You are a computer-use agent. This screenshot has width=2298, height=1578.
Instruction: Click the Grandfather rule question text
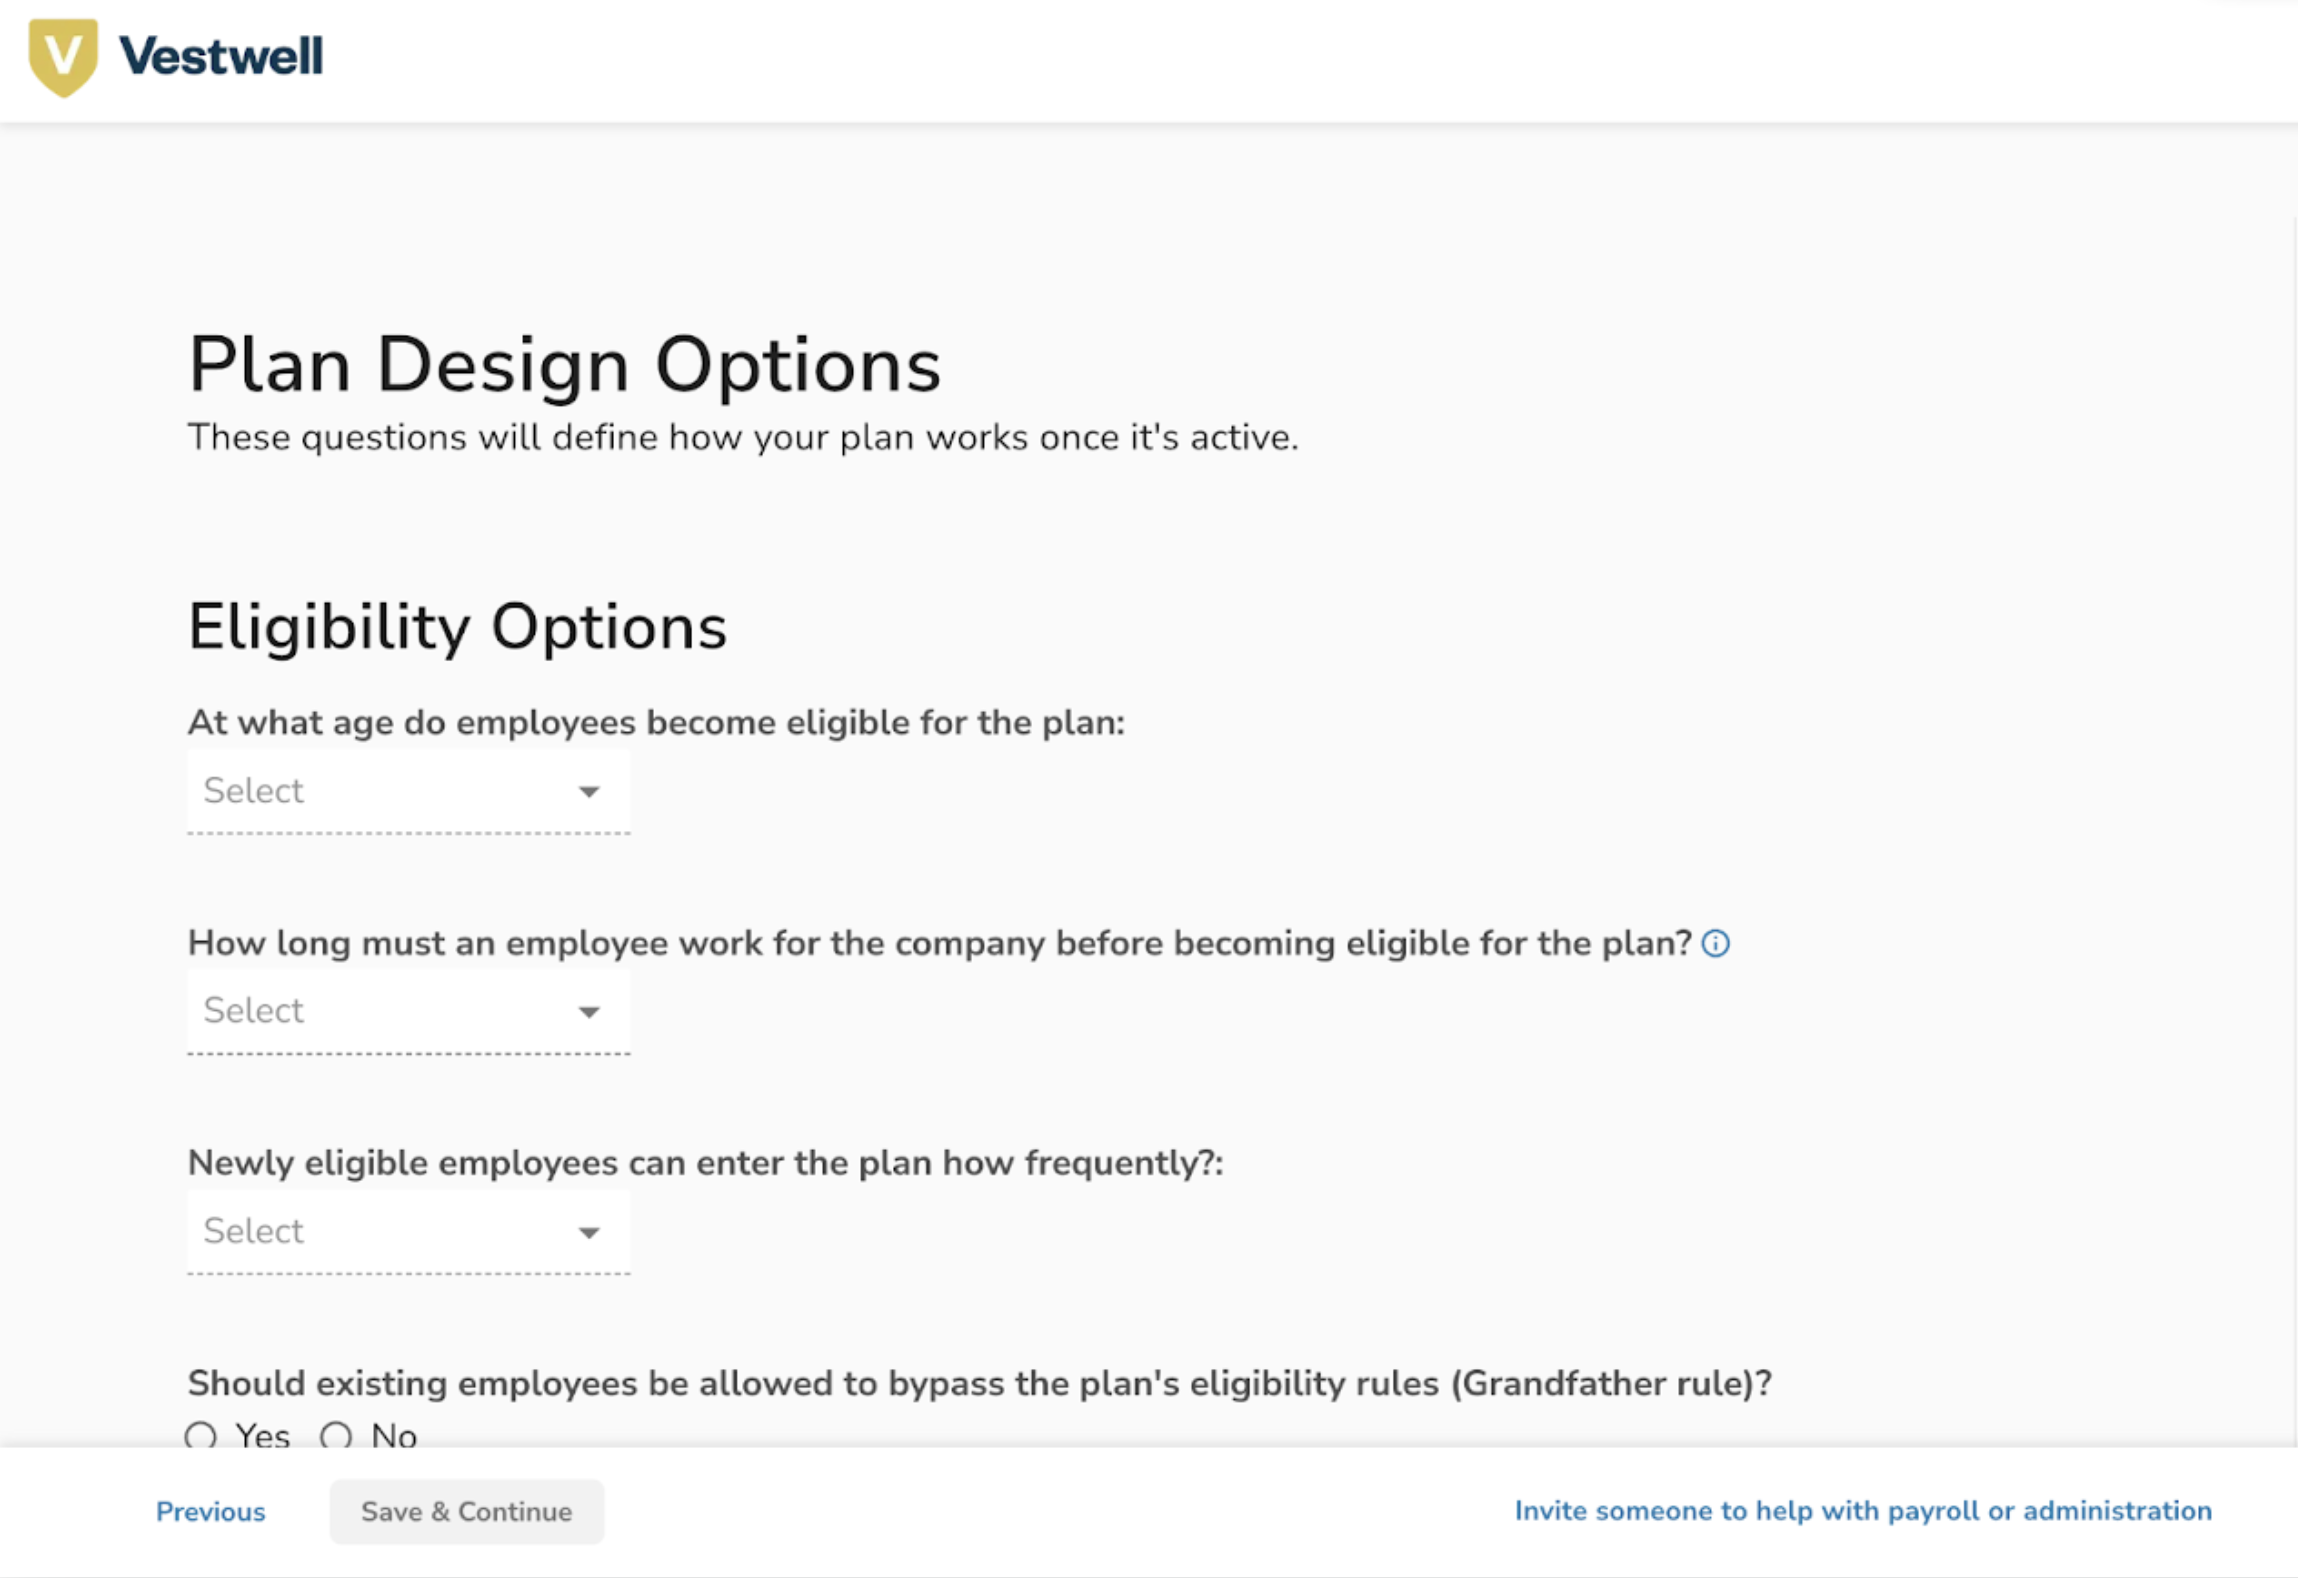[x=979, y=1383]
